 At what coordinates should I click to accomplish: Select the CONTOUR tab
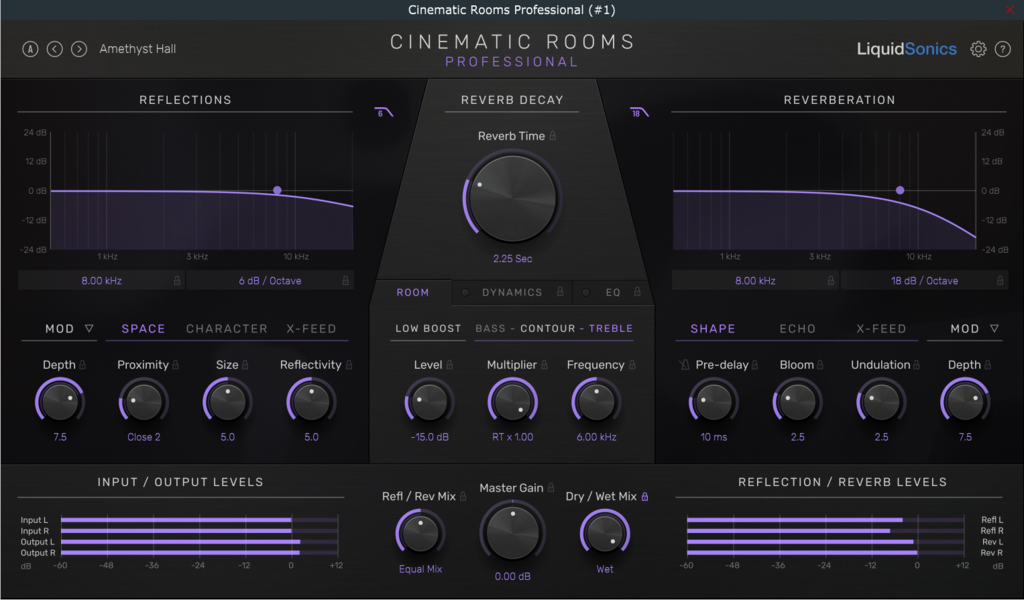click(x=548, y=328)
